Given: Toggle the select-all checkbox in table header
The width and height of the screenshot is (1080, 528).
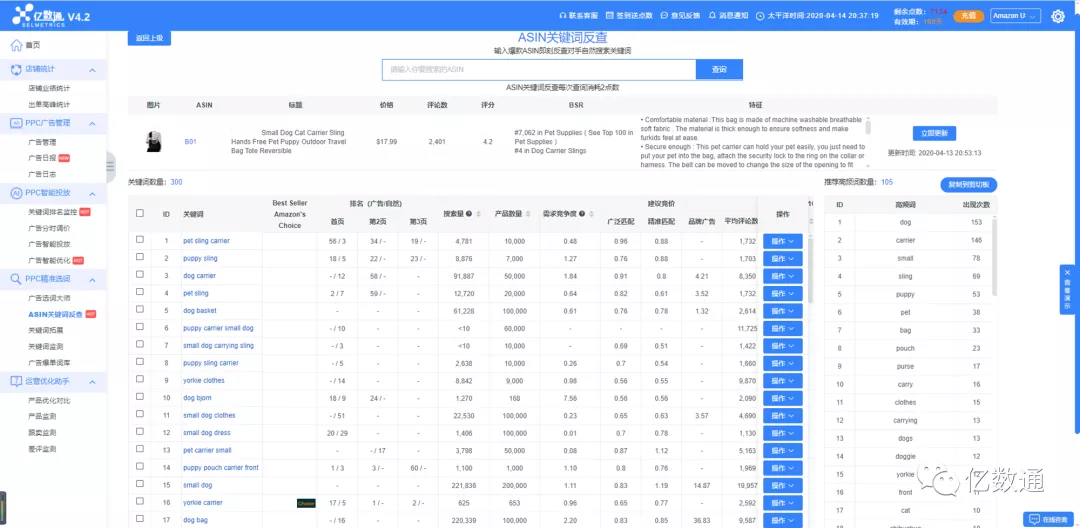Looking at the screenshot, I should (140, 213).
